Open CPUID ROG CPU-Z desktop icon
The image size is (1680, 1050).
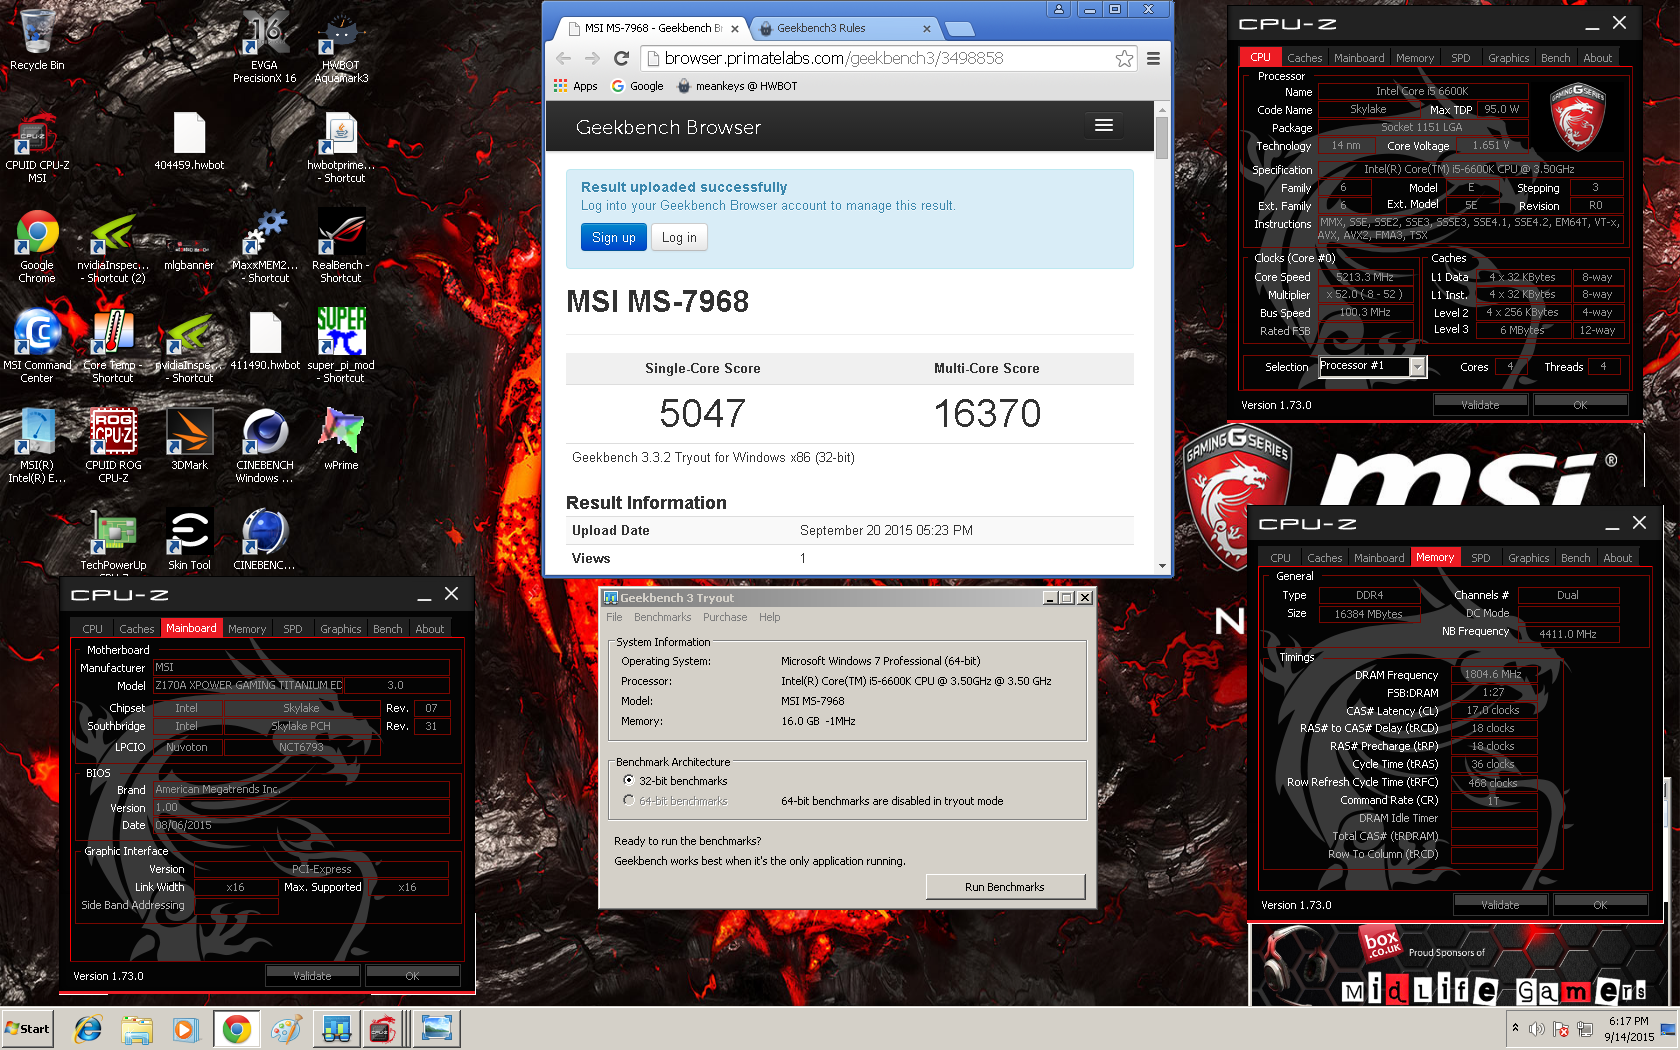coord(113,446)
